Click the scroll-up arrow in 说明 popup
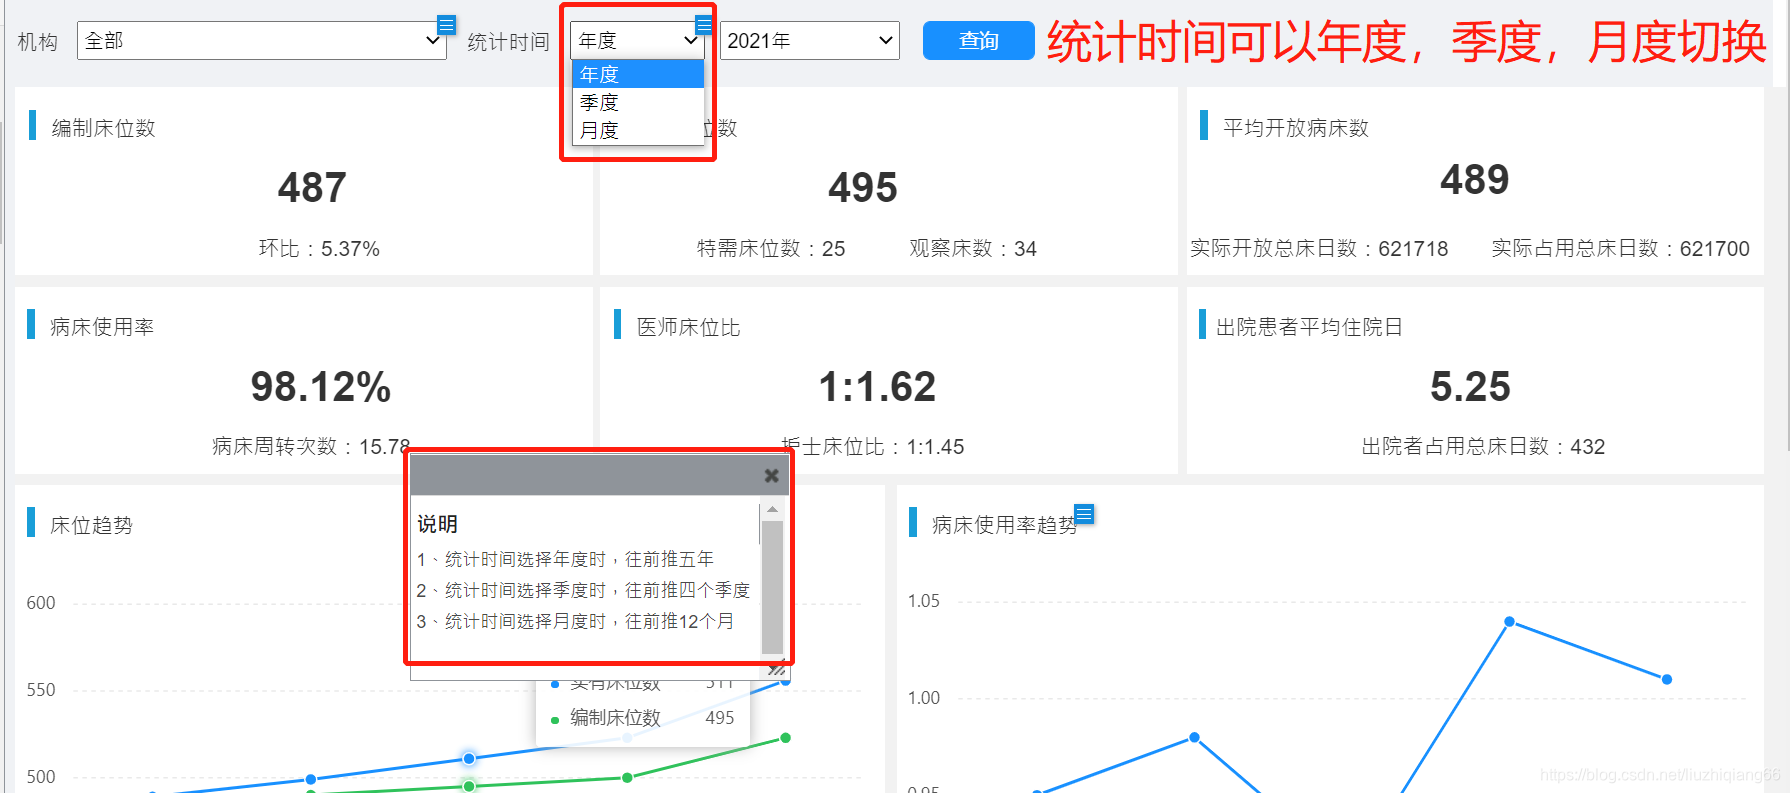The height and width of the screenshot is (793, 1790). (772, 509)
